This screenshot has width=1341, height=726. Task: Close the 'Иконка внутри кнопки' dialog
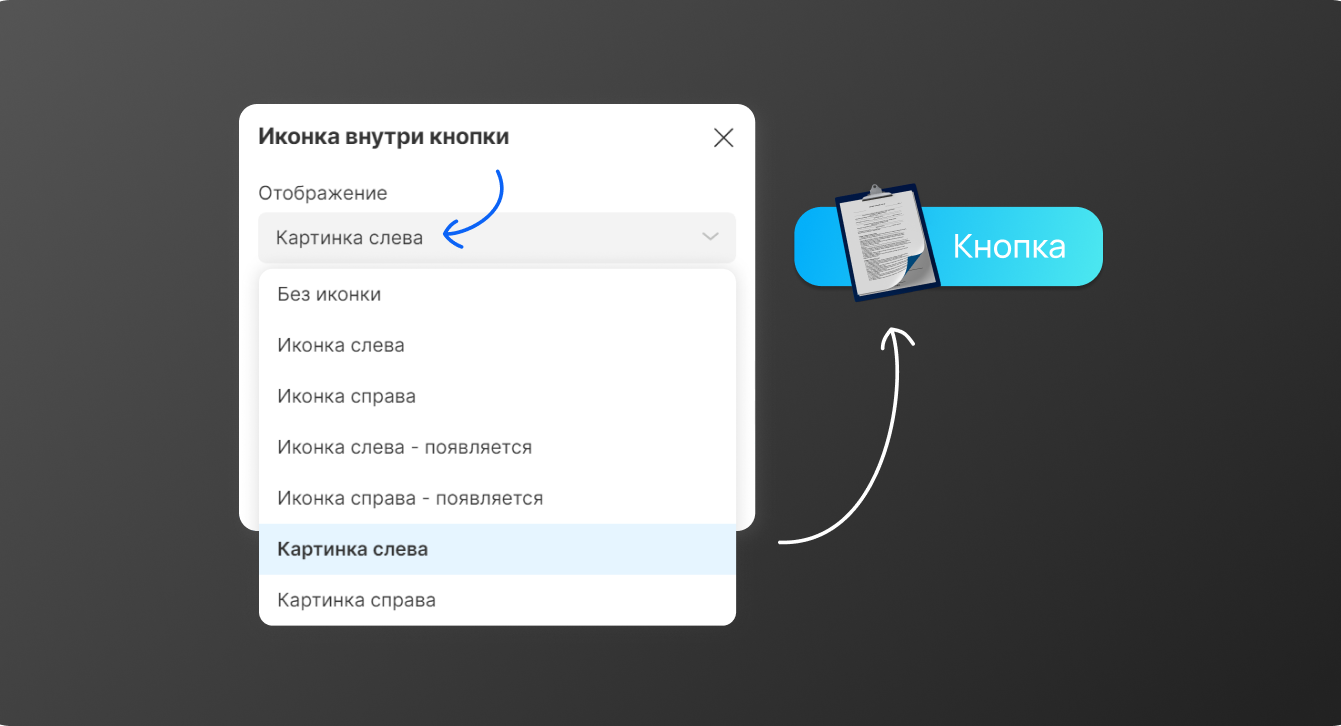723,138
